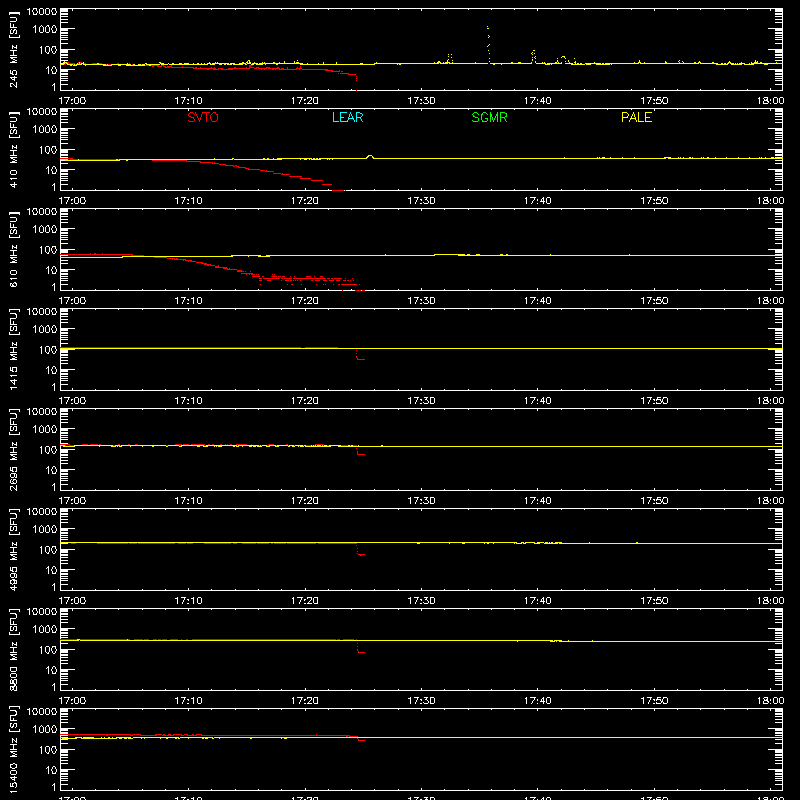Click the 17:50 label under the 2695 MHz plot
Image resolution: width=800 pixels, height=800 pixels.
tap(654, 501)
